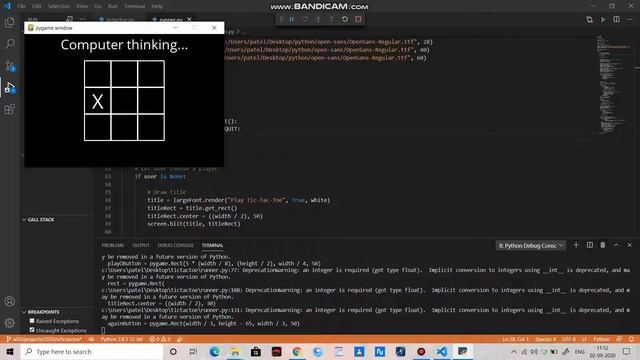
Task: Open Google Chrome from the taskbar
Action: click(297, 351)
